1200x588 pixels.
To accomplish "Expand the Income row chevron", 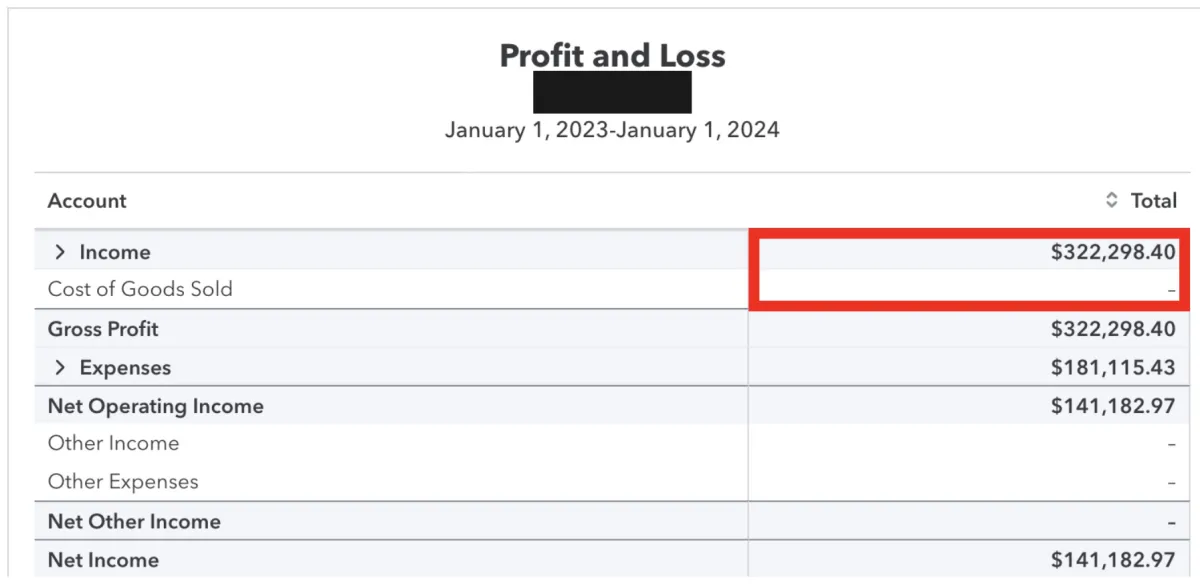I will [x=60, y=253].
